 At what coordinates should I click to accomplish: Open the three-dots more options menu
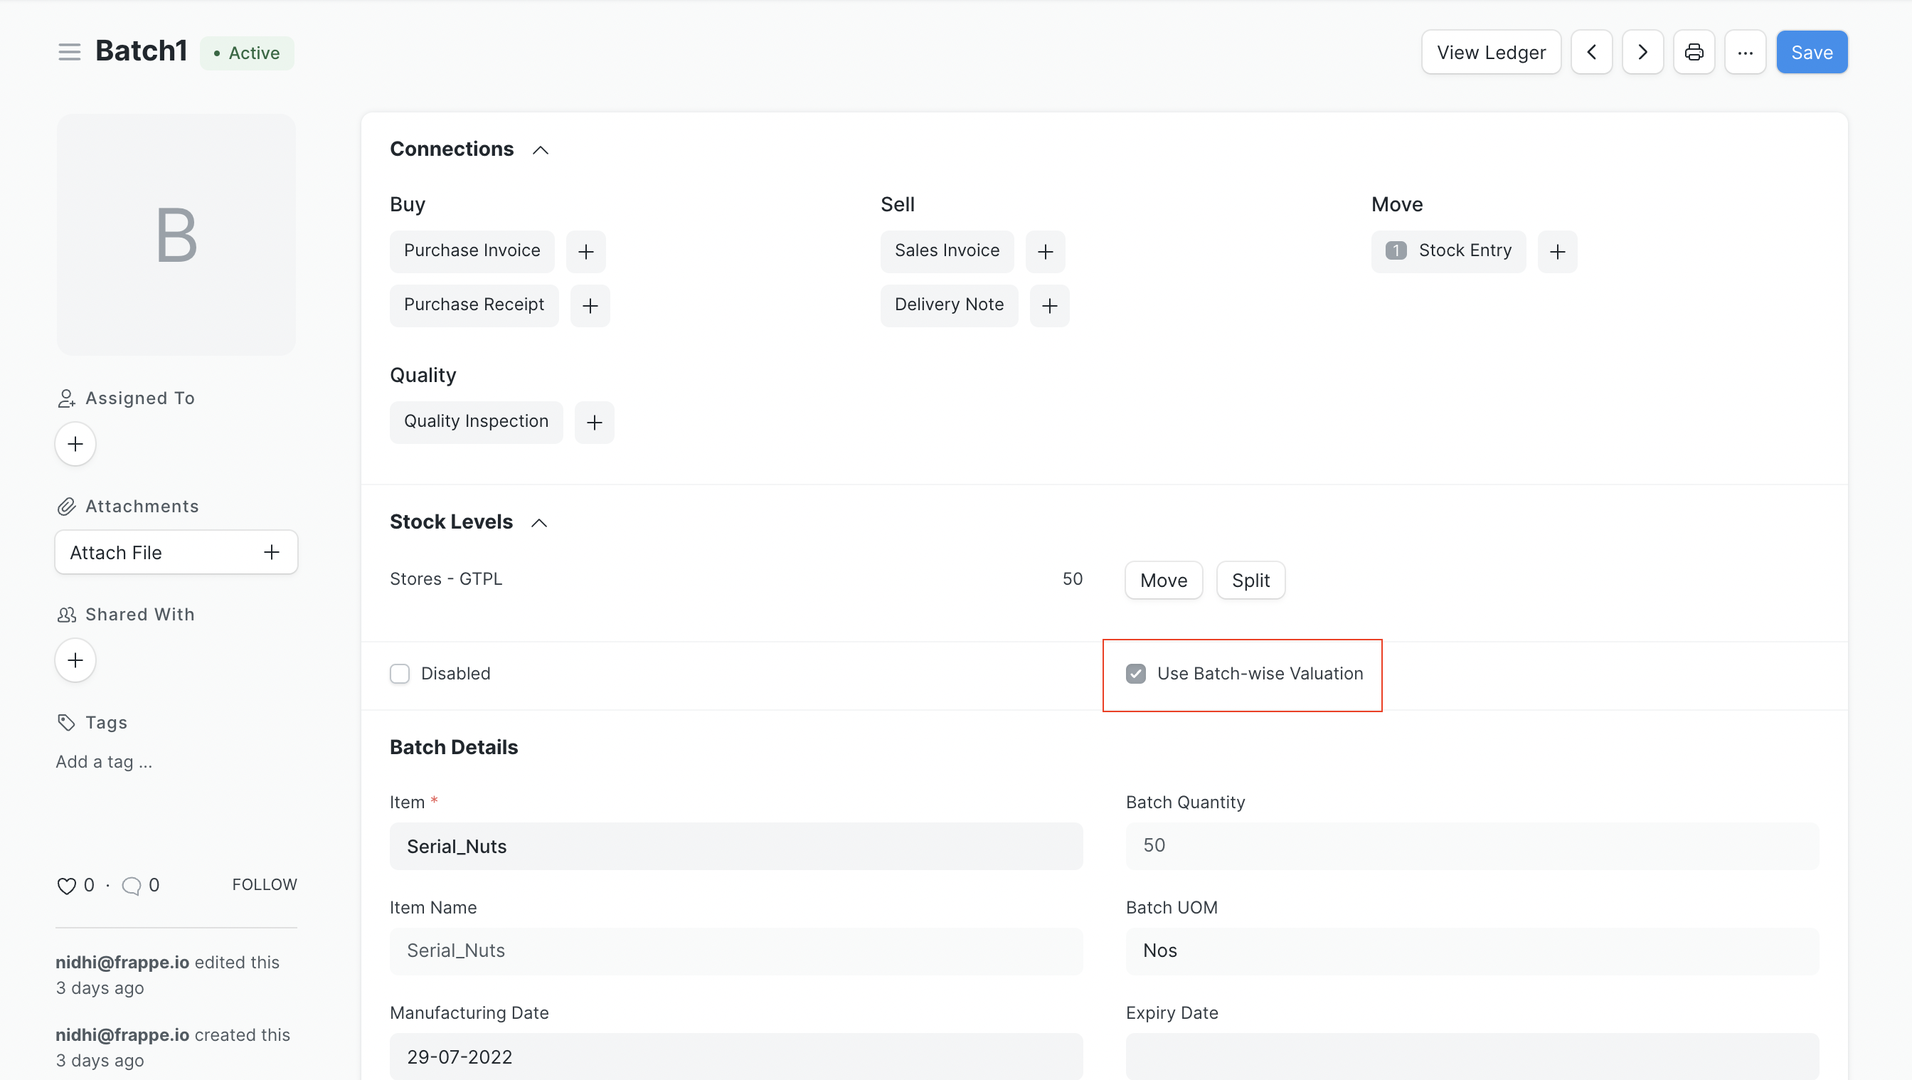tap(1745, 52)
